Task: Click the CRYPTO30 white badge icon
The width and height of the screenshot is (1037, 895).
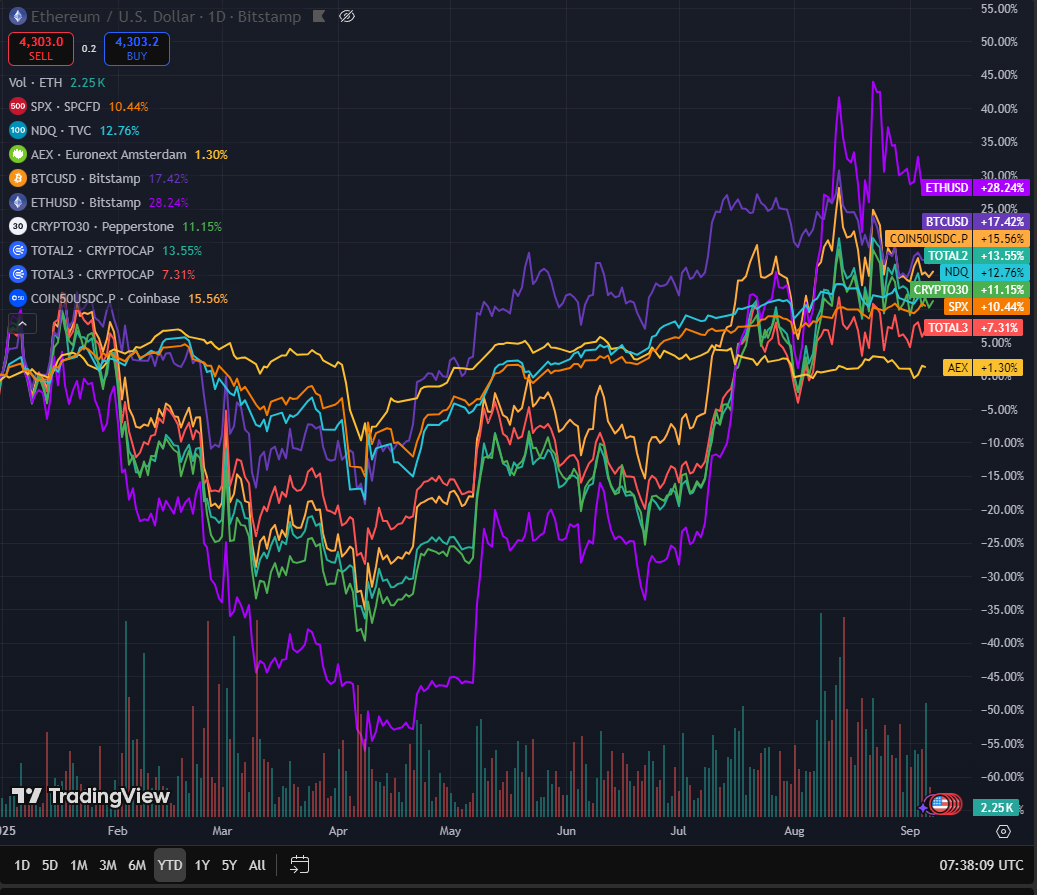Action: point(18,226)
